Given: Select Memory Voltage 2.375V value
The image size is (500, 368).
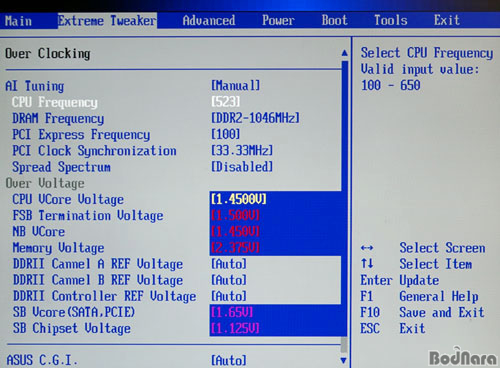Looking at the screenshot, I should tap(235, 248).
